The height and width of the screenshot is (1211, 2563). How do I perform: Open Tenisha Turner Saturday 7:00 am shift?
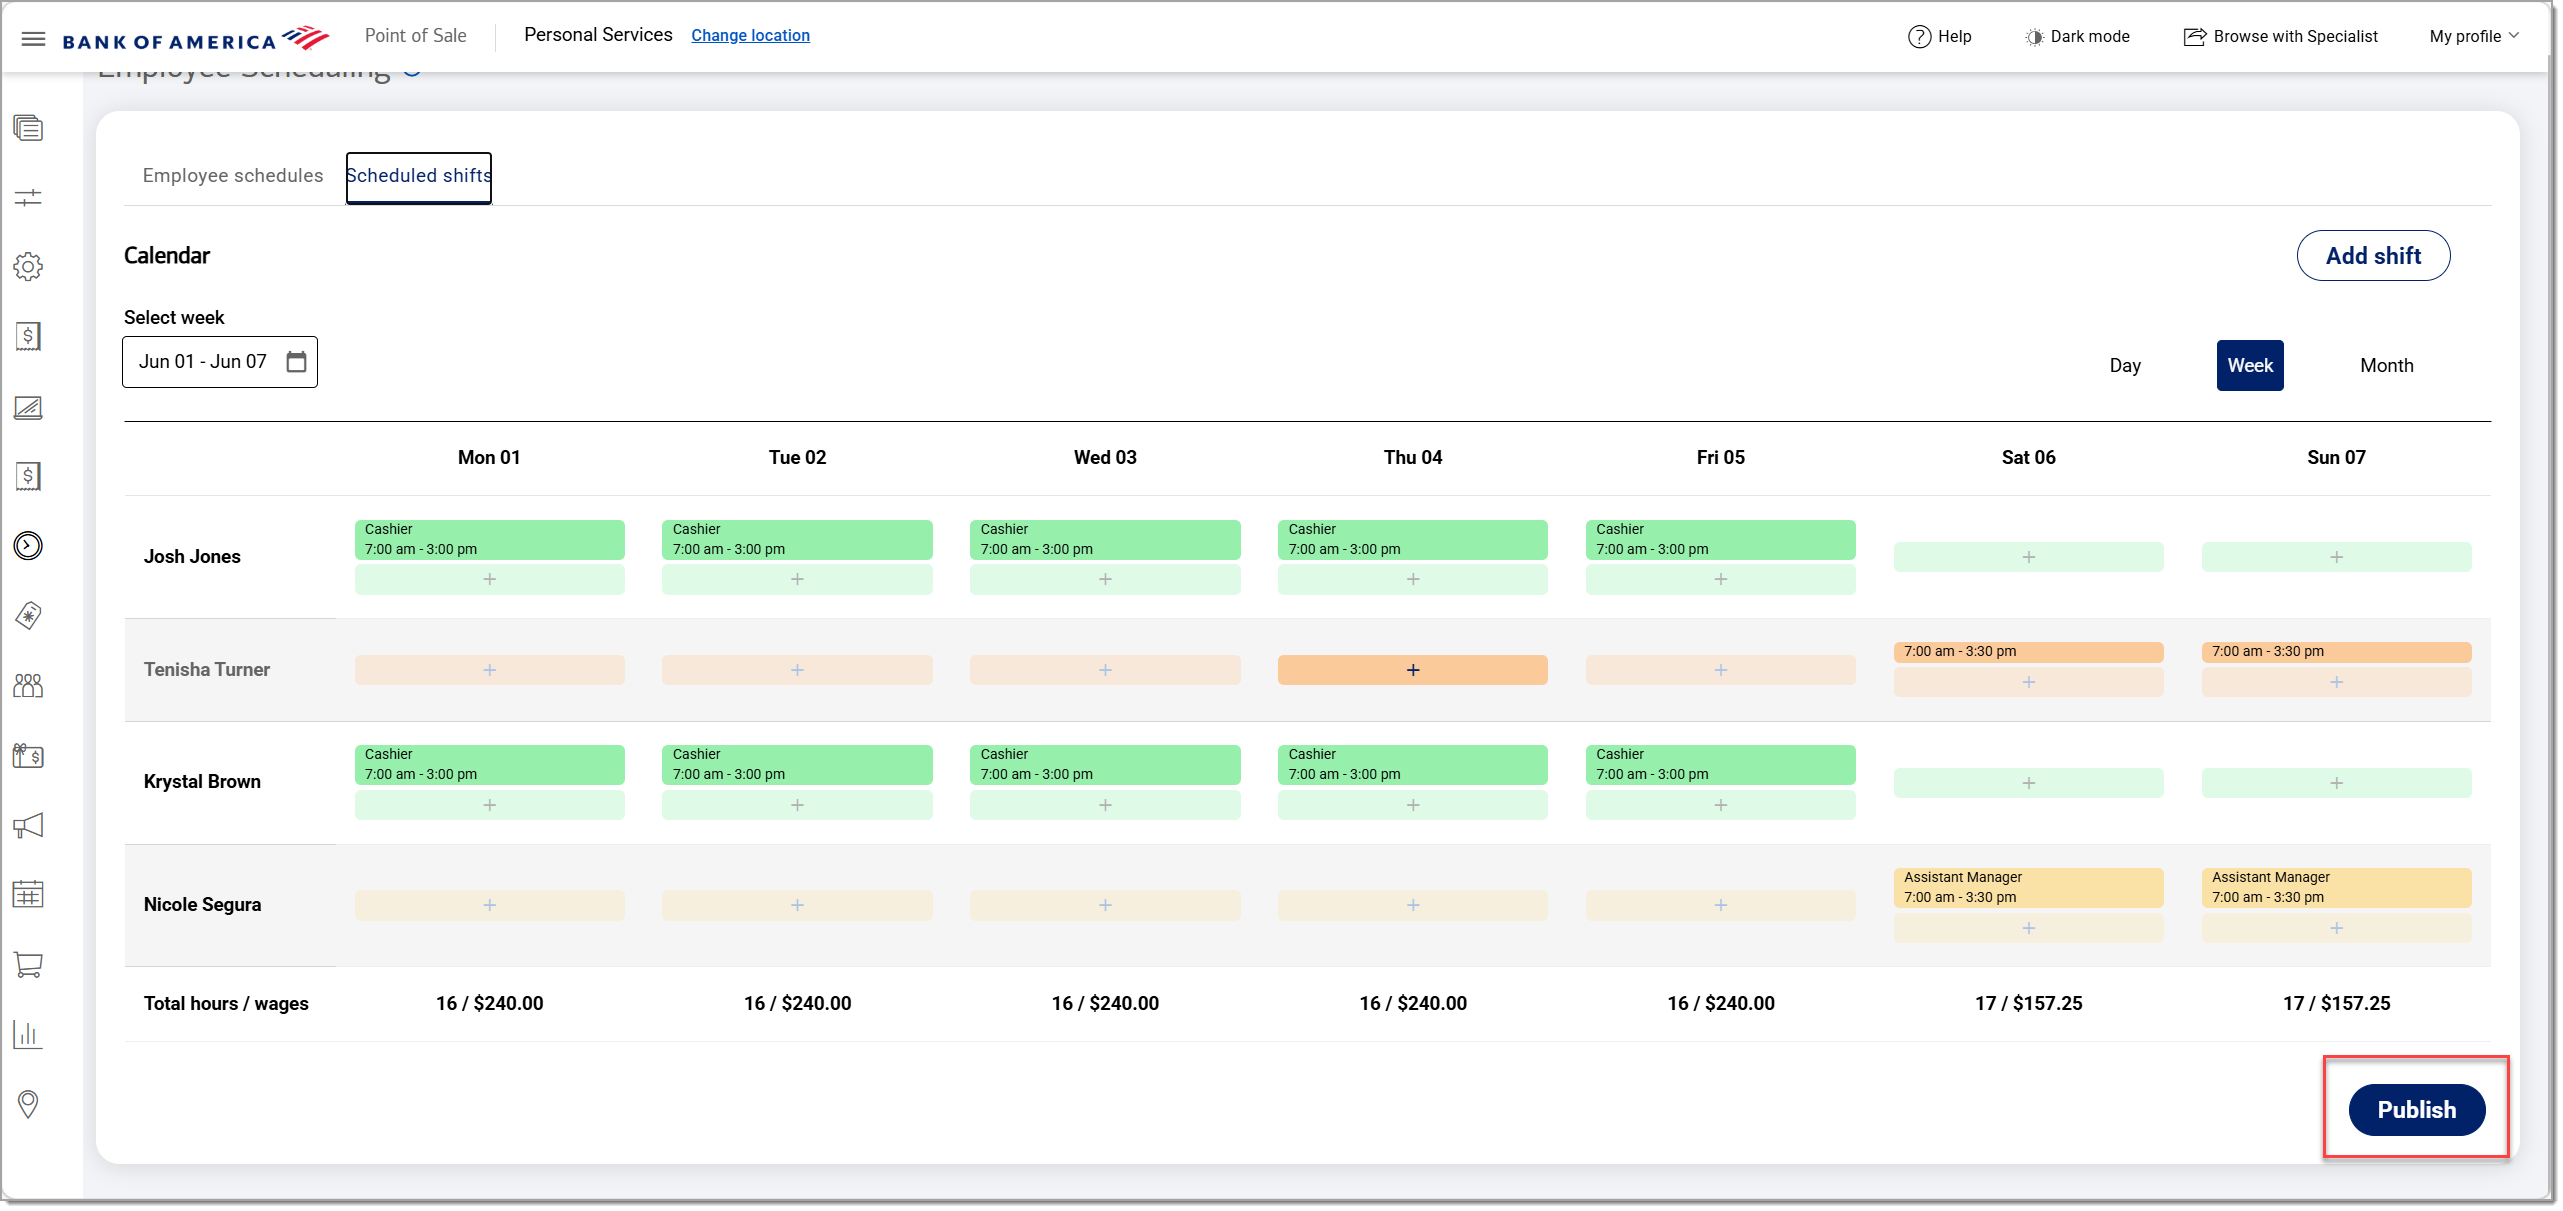2028,652
